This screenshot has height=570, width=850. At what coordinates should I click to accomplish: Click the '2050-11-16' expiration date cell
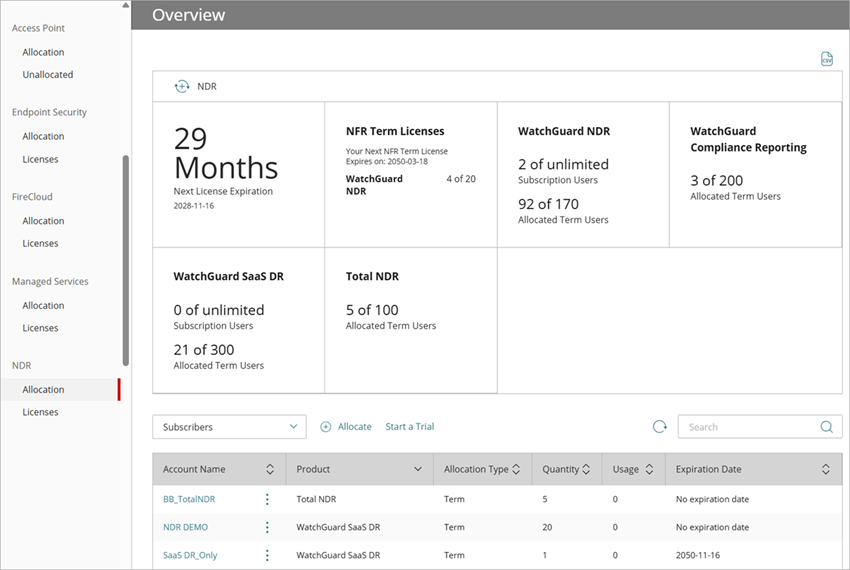click(698, 555)
